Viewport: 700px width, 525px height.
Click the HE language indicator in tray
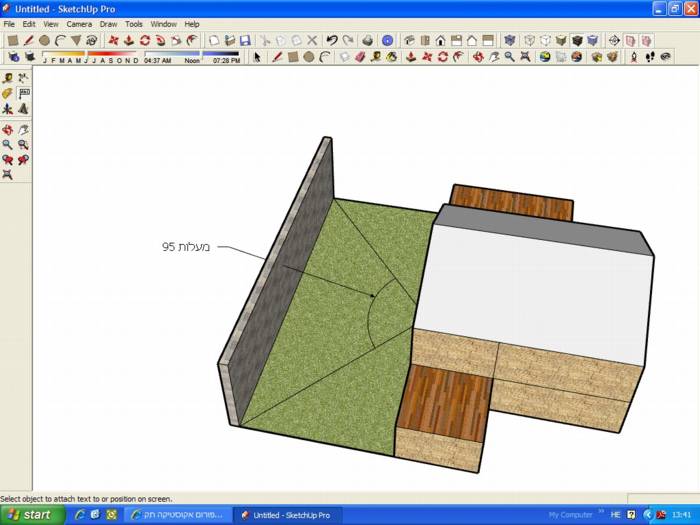615,515
